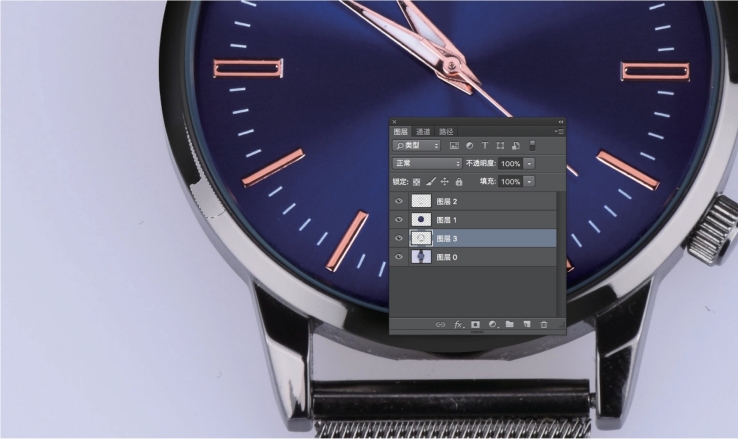Image resolution: width=738 pixels, height=439 pixels.
Task: Filter layers by pixel layer icon
Action: (x=454, y=146)
